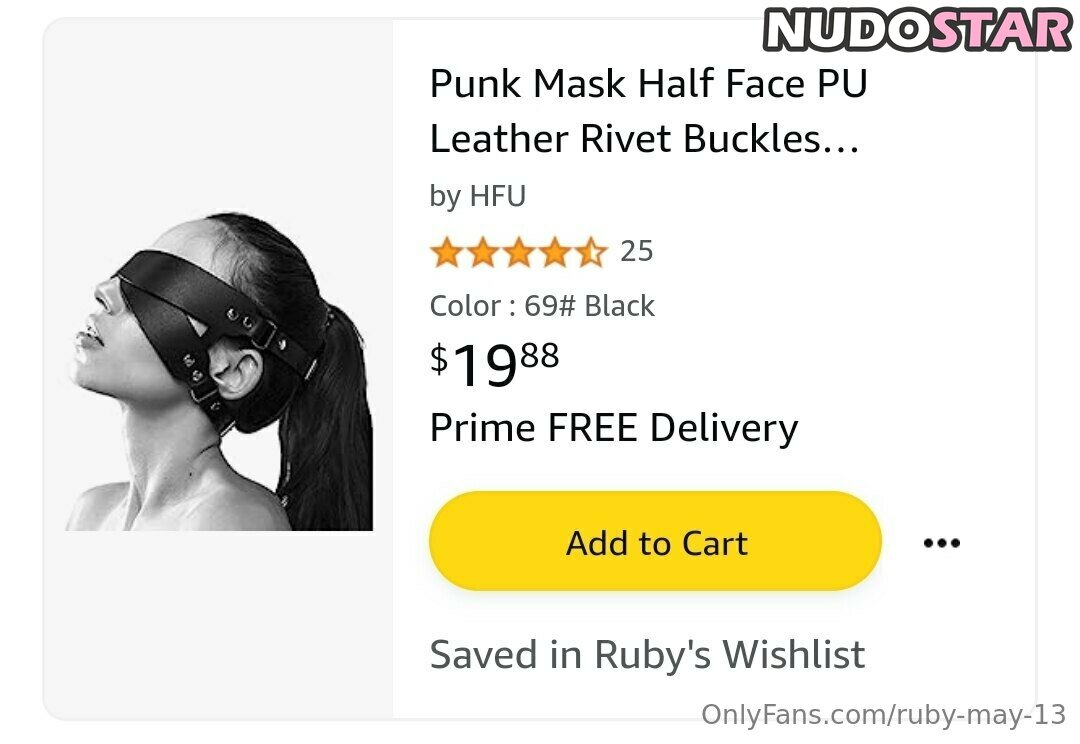
Task: Click the fourth orange rating star
Action: 555,252
